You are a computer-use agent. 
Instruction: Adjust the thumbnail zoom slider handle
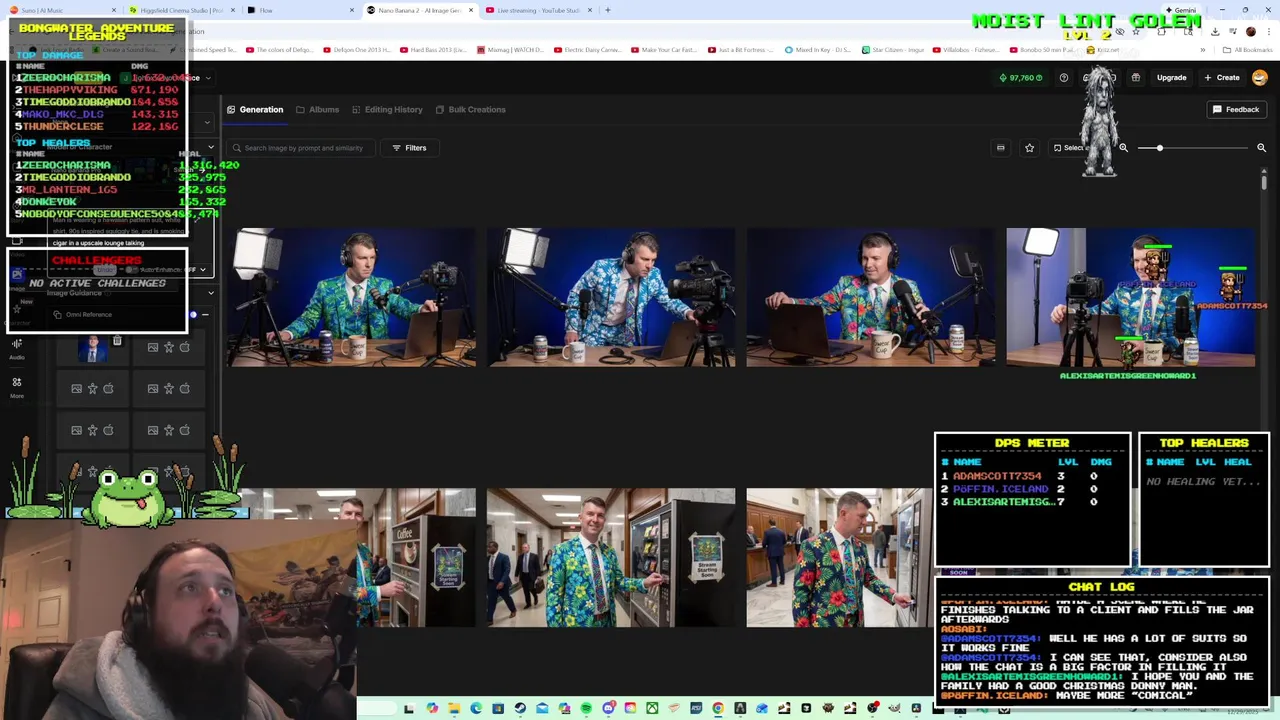coord(1160,148)
